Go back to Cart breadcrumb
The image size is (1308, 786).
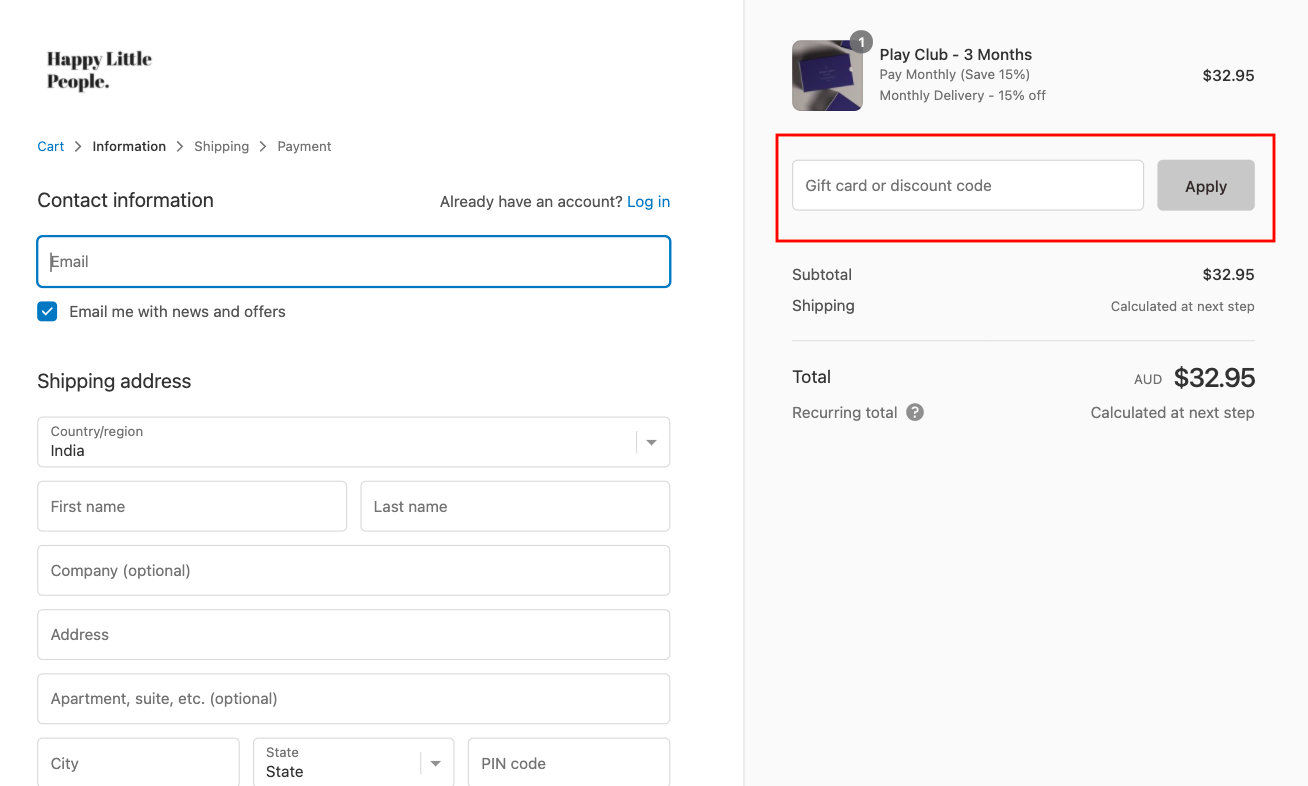(x=51, y=146)
